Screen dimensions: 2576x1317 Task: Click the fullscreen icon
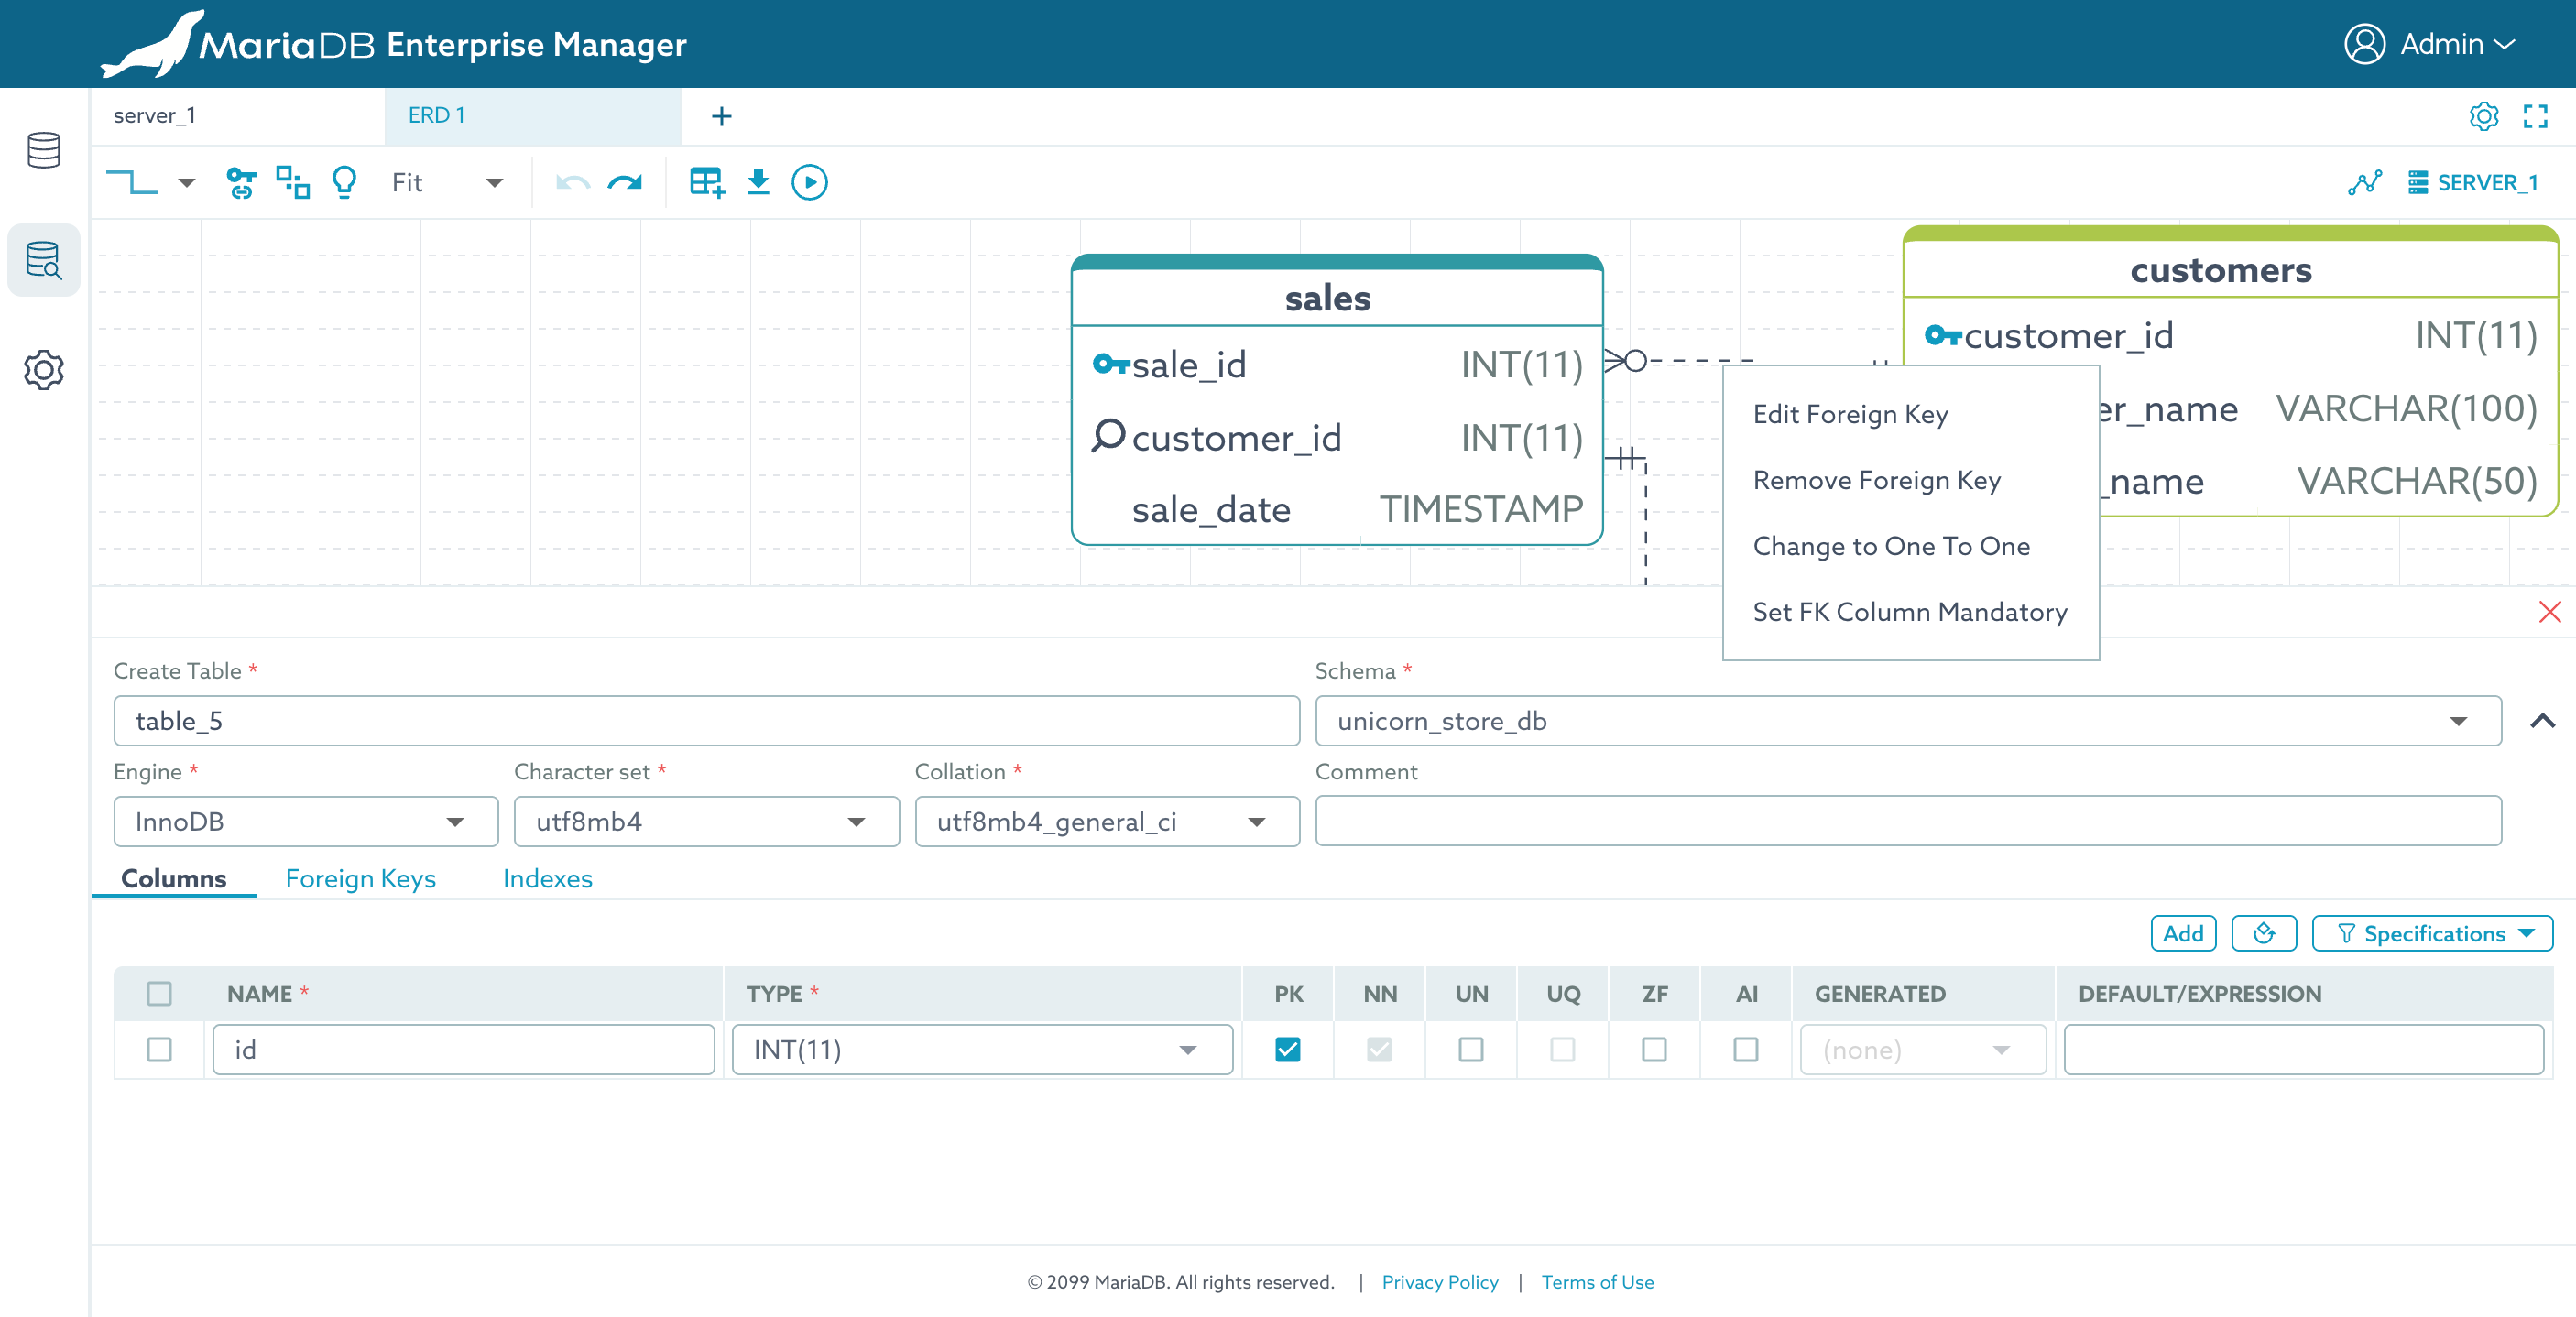click(2535, 116)
